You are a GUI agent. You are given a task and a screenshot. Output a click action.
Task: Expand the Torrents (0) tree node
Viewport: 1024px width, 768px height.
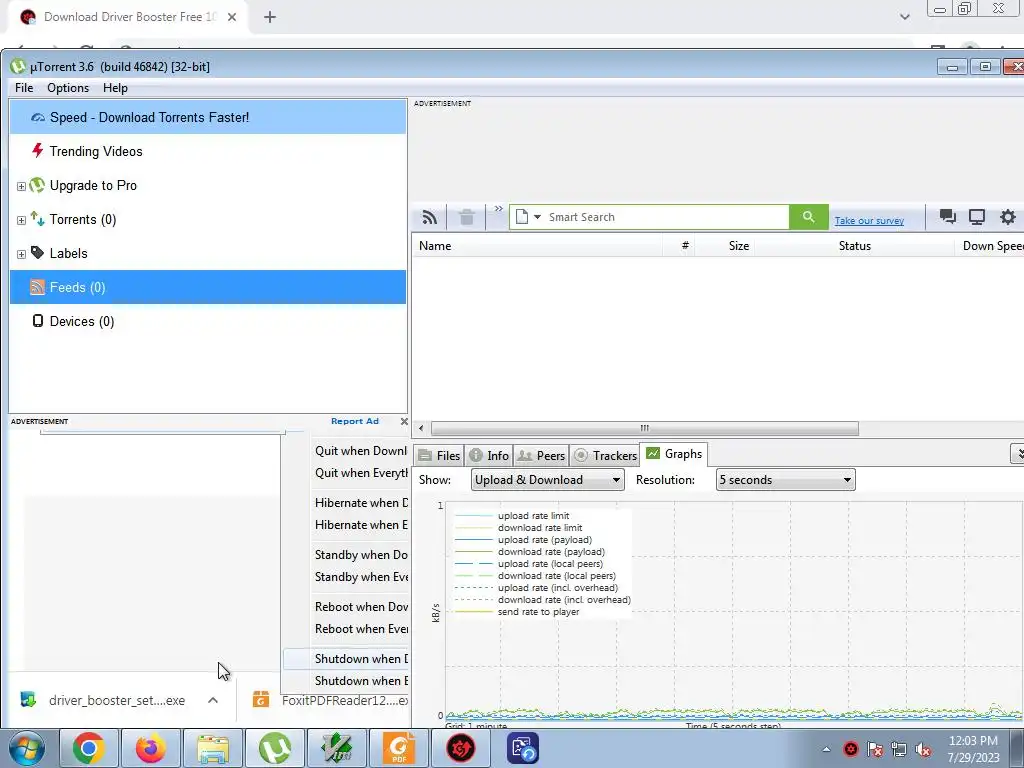21,220
